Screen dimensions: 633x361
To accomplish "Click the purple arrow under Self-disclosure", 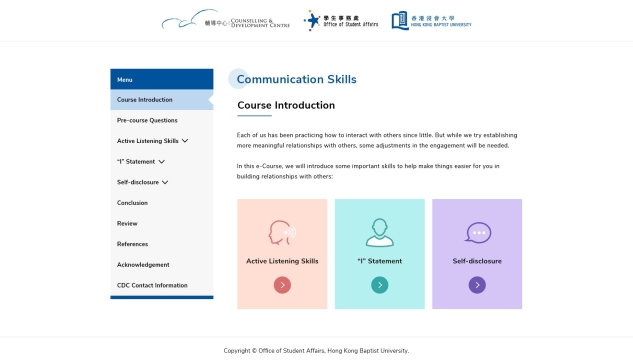I will (x=477, y=285).
